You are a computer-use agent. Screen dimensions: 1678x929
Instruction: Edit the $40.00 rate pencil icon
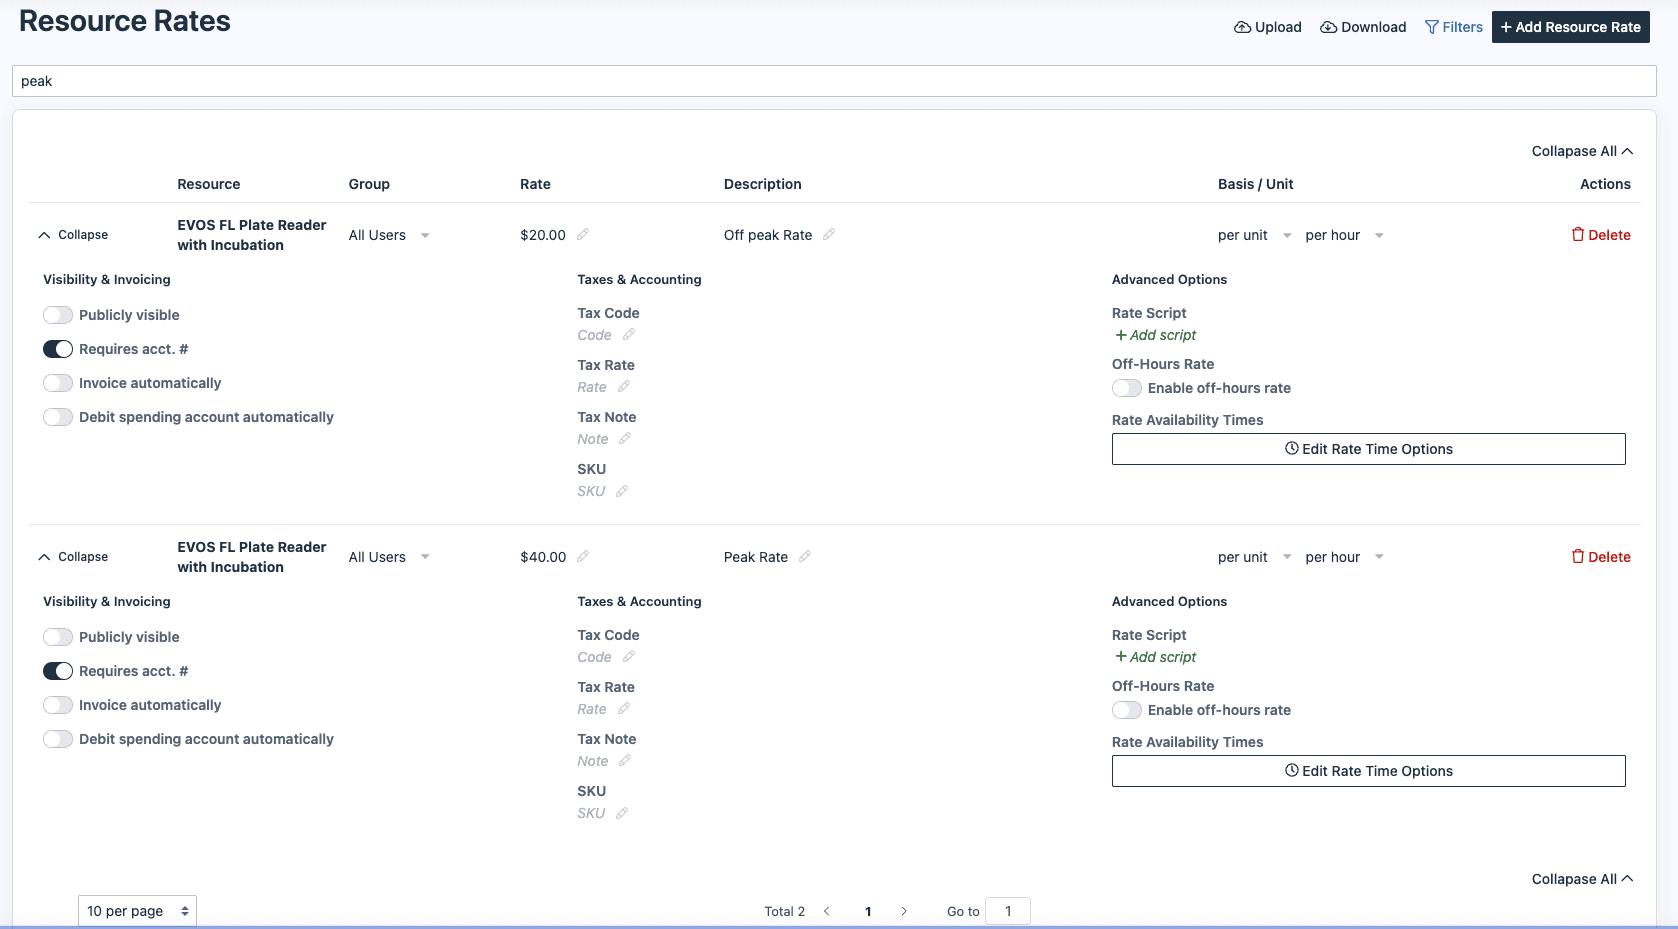583,557
